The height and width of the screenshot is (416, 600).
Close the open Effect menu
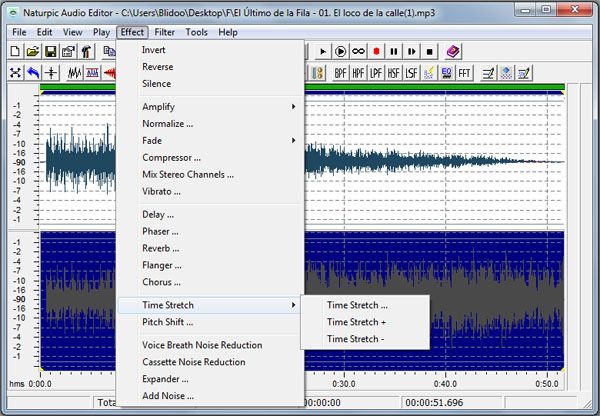click(x=132, y=33)
